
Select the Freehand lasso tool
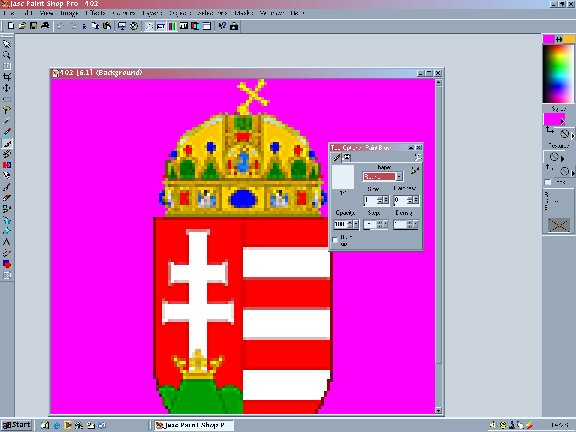tap(7, 110)
